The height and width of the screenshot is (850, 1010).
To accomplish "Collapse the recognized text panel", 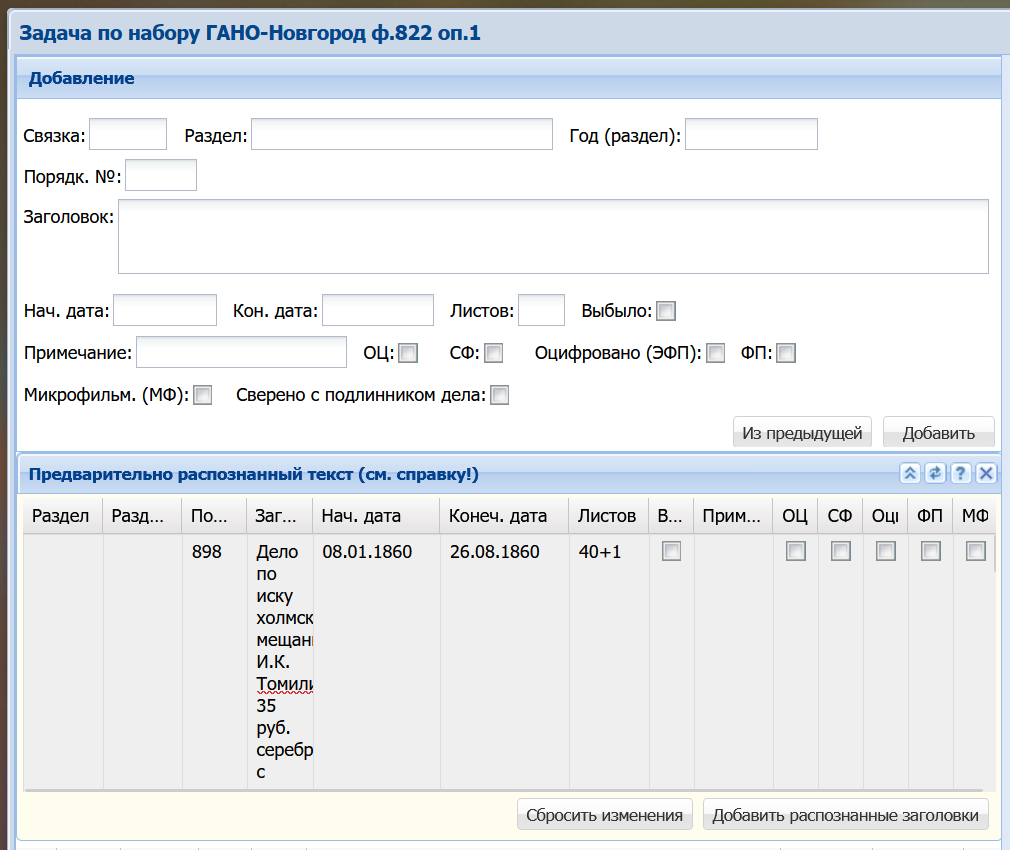I will click(910, 473).
